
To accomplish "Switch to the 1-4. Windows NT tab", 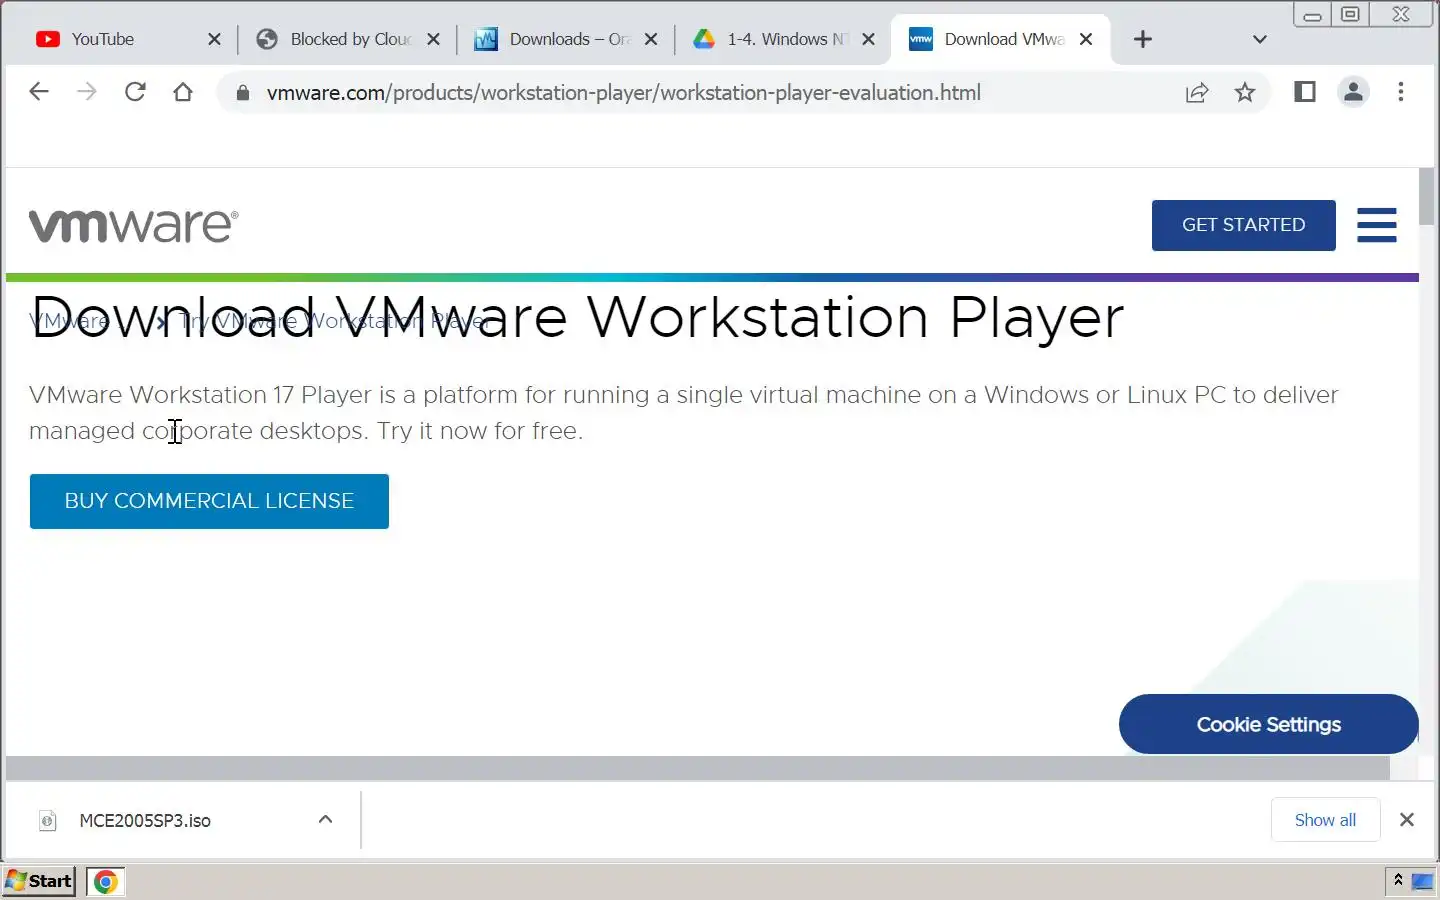I will pyautogui.click(x=786, y=39).
